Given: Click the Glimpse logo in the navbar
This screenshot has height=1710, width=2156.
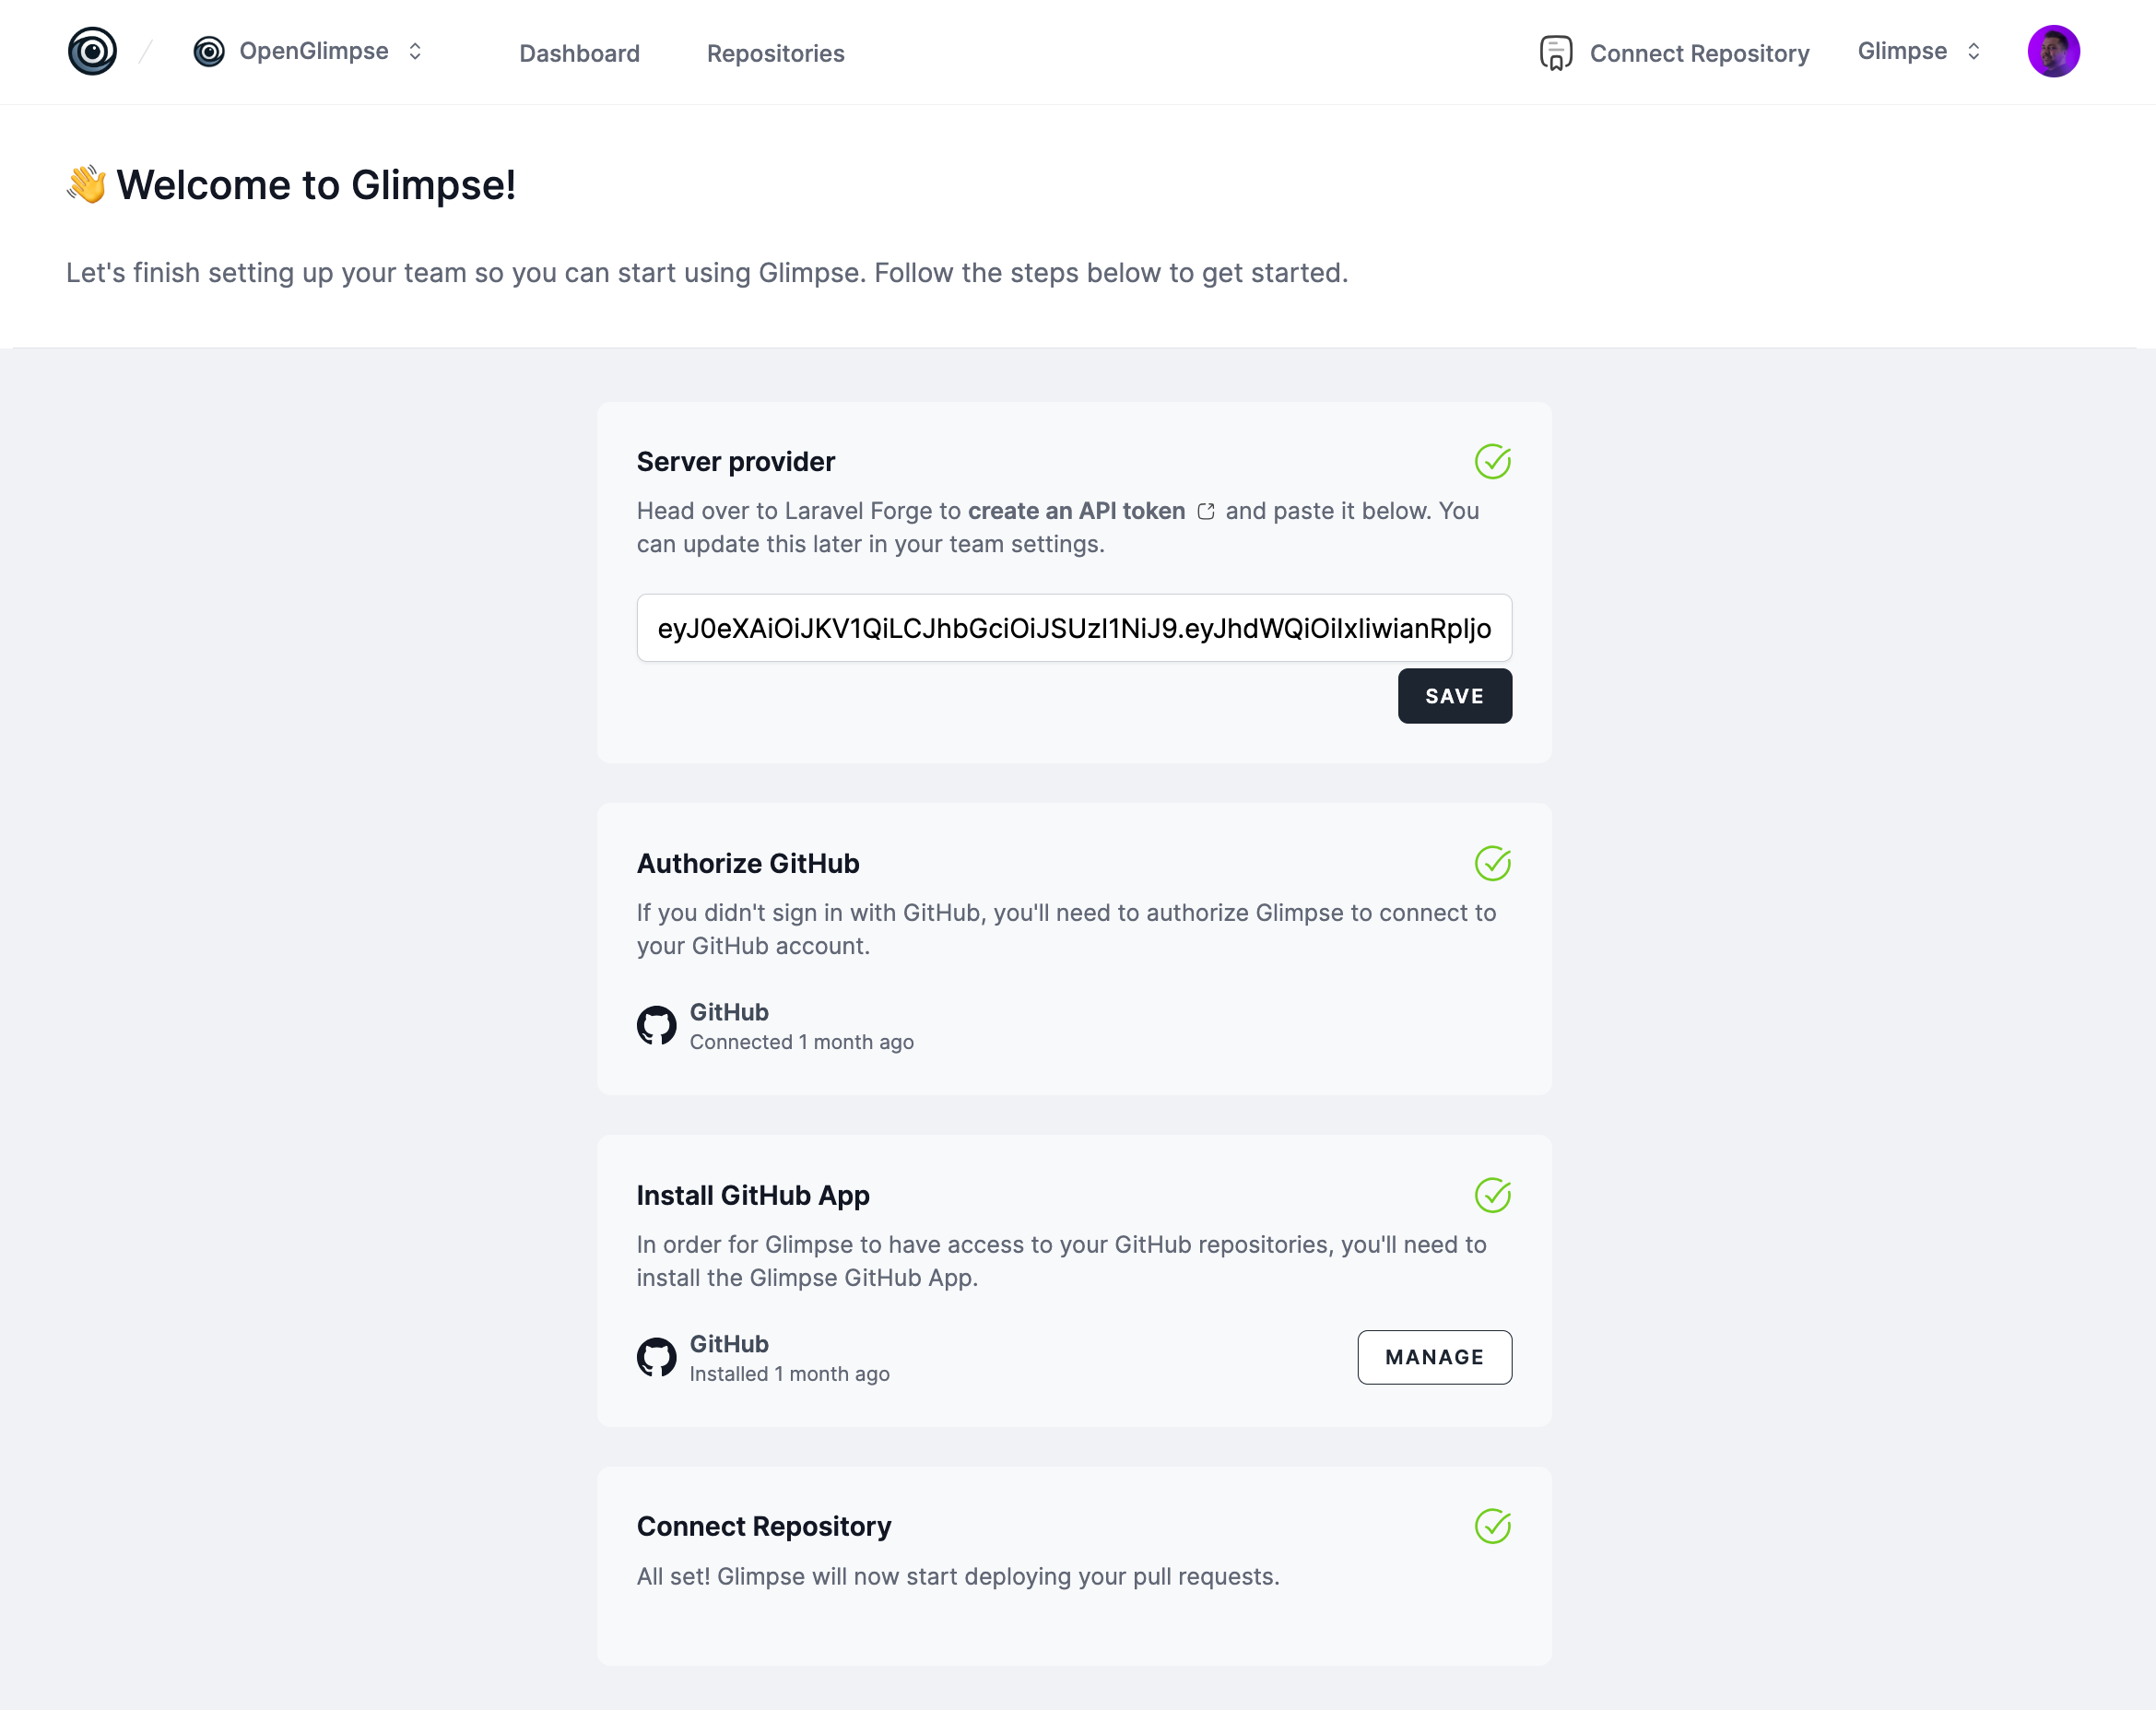Looking at the screenshot, I should tap(93, 51).
